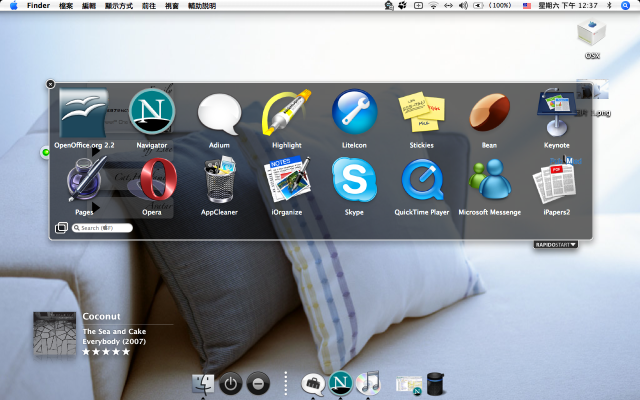Open the 前往 menu
Viewport: 640px width, 400px height.
tap(149, 6)
